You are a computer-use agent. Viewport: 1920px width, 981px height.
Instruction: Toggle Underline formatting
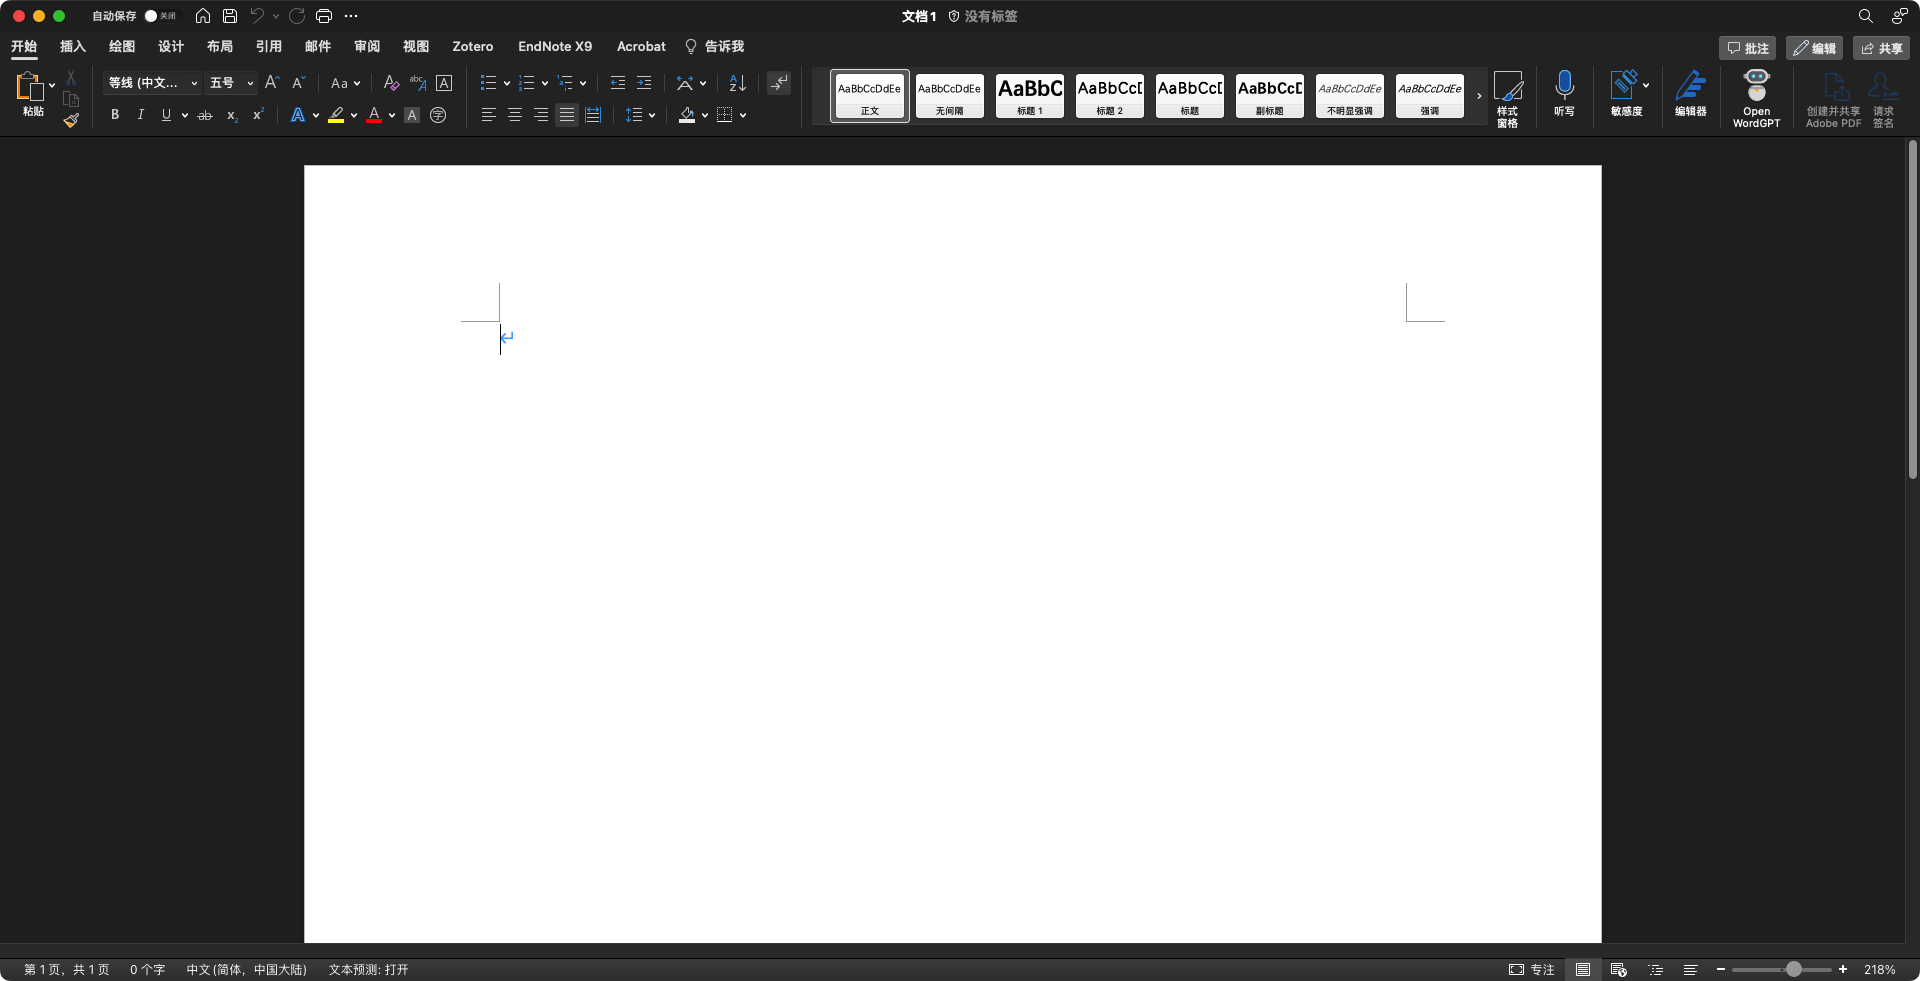[x=166, y=115]
